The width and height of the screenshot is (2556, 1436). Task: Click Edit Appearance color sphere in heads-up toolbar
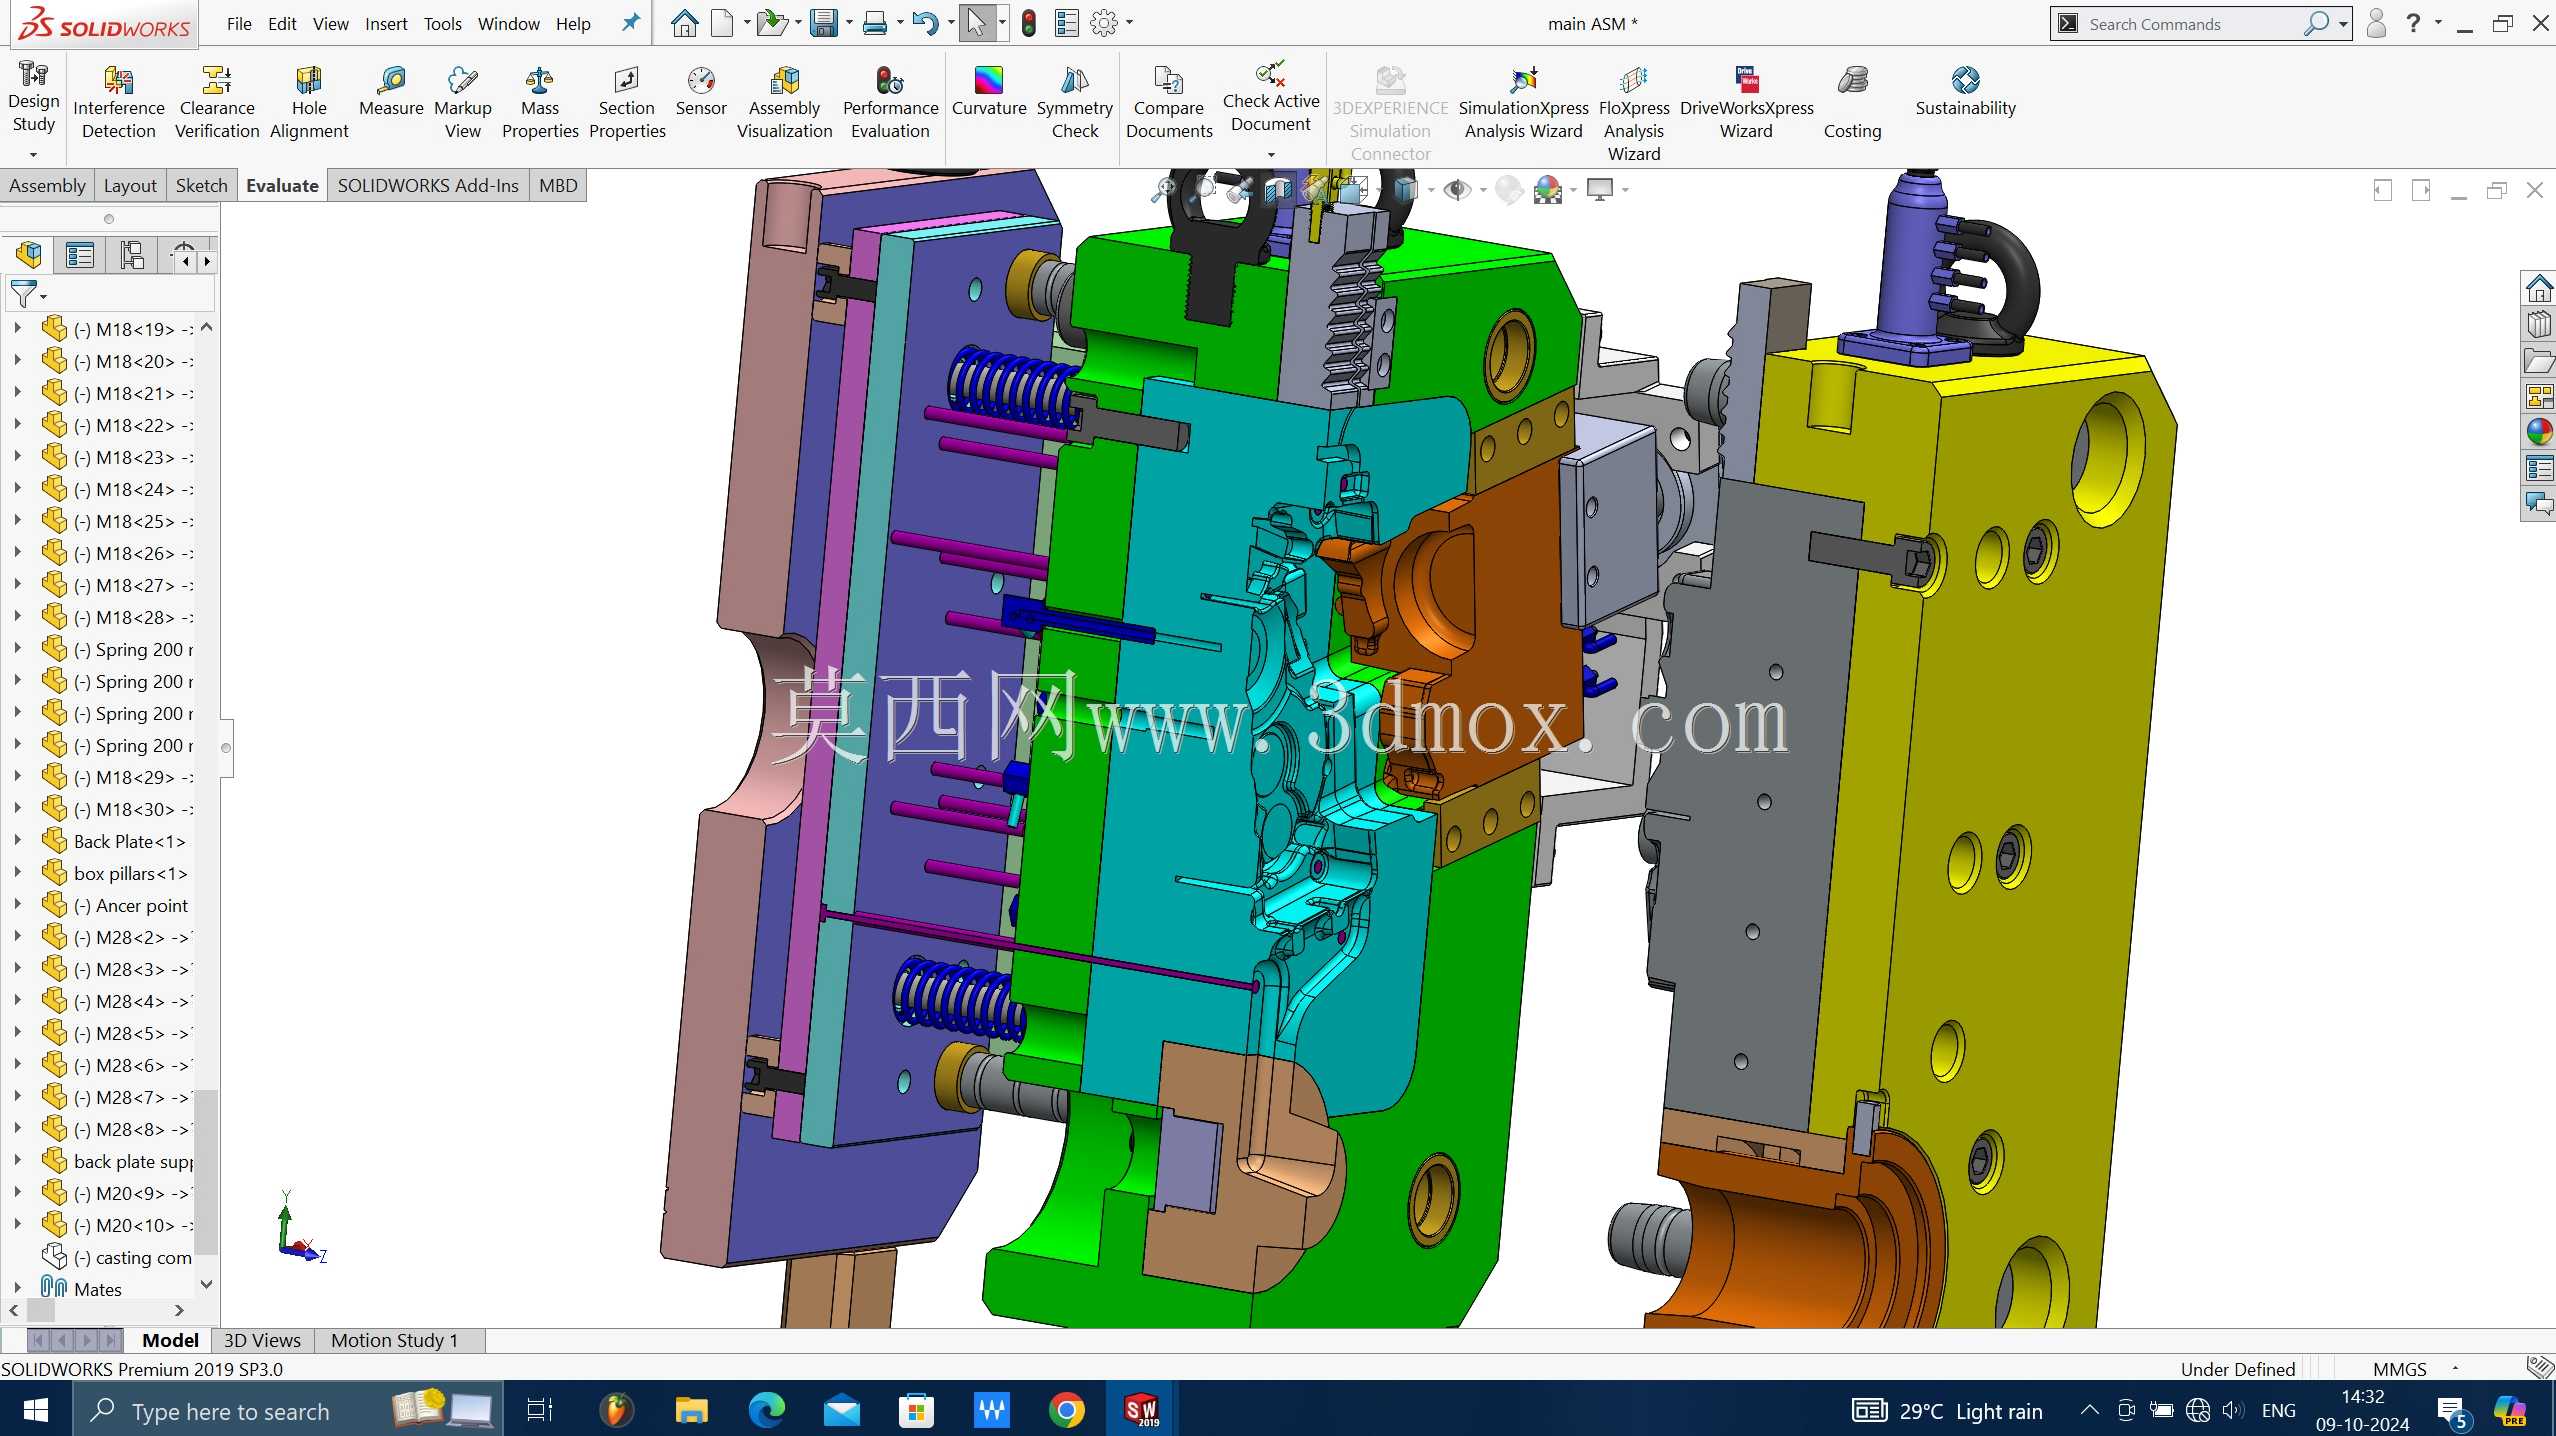(1508, 190)
